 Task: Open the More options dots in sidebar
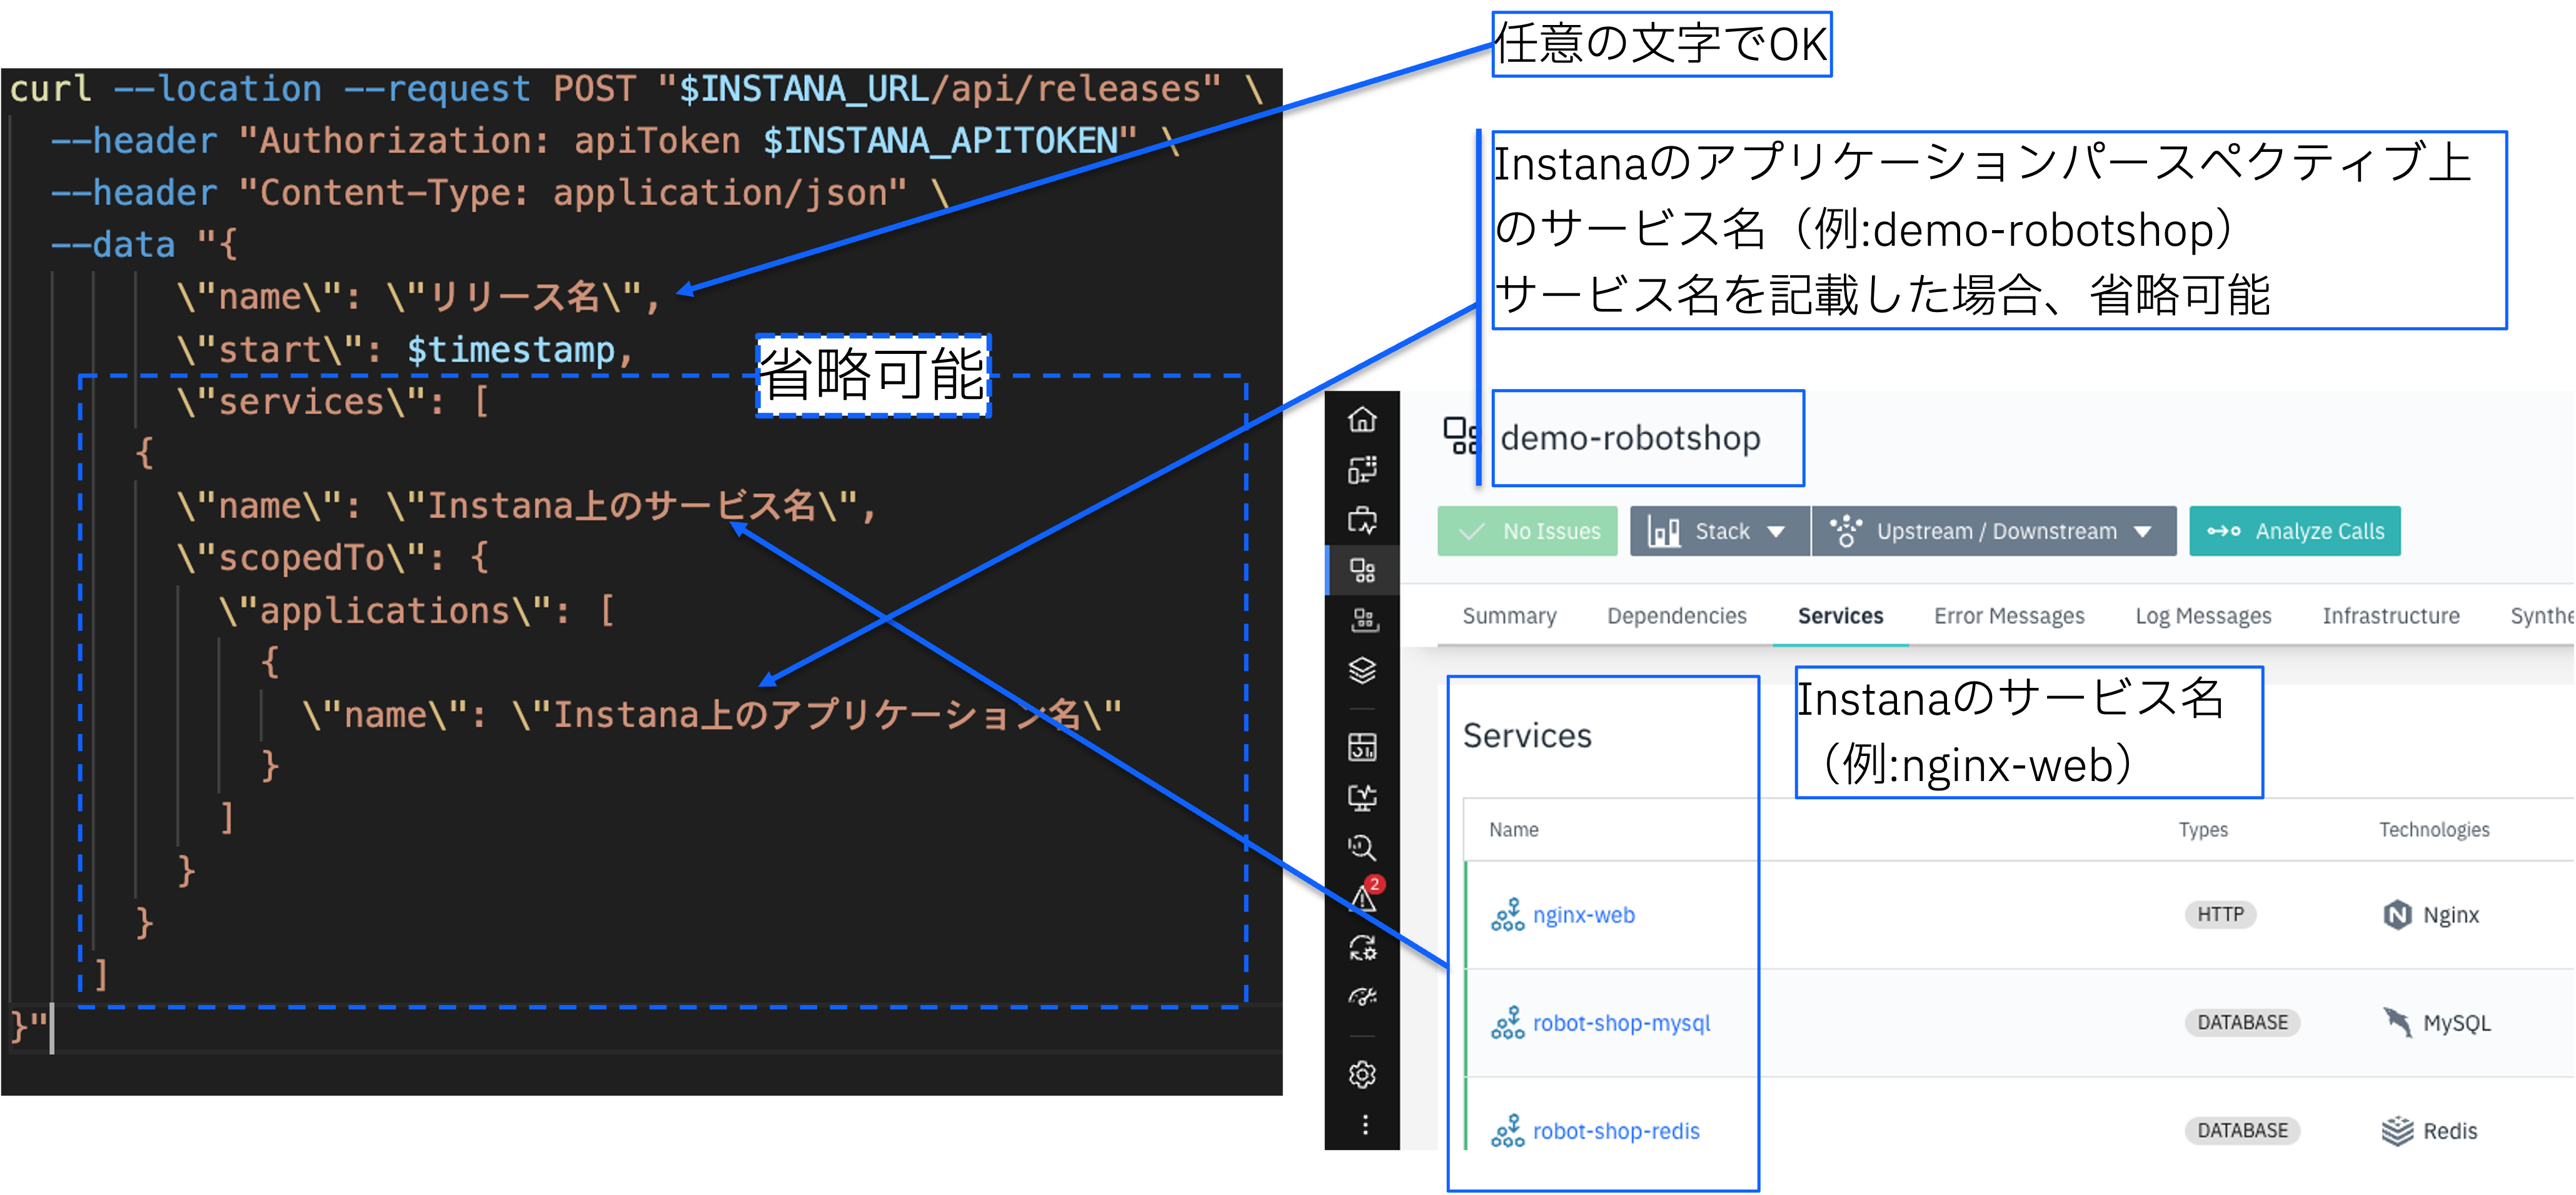tap(1364, 1125)
